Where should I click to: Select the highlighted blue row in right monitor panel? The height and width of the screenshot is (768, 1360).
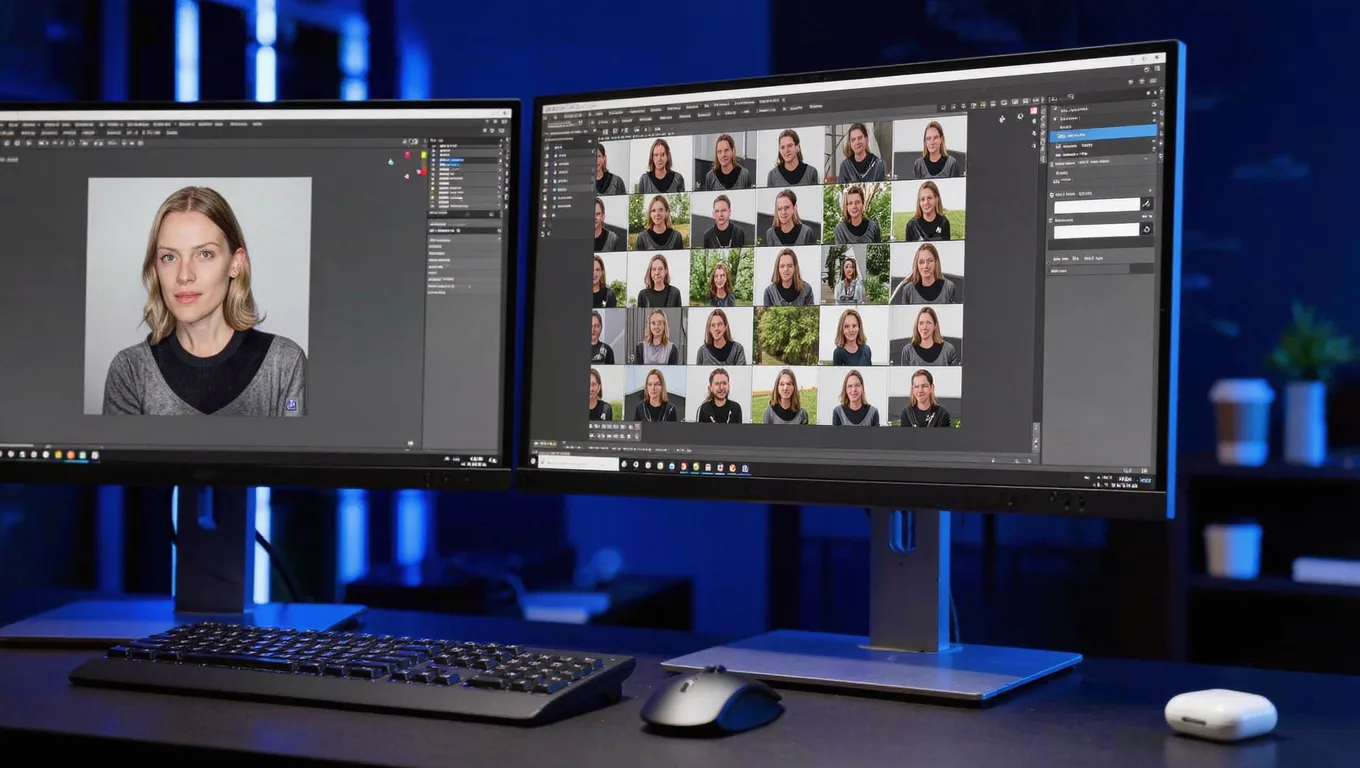click(1105, 132)
